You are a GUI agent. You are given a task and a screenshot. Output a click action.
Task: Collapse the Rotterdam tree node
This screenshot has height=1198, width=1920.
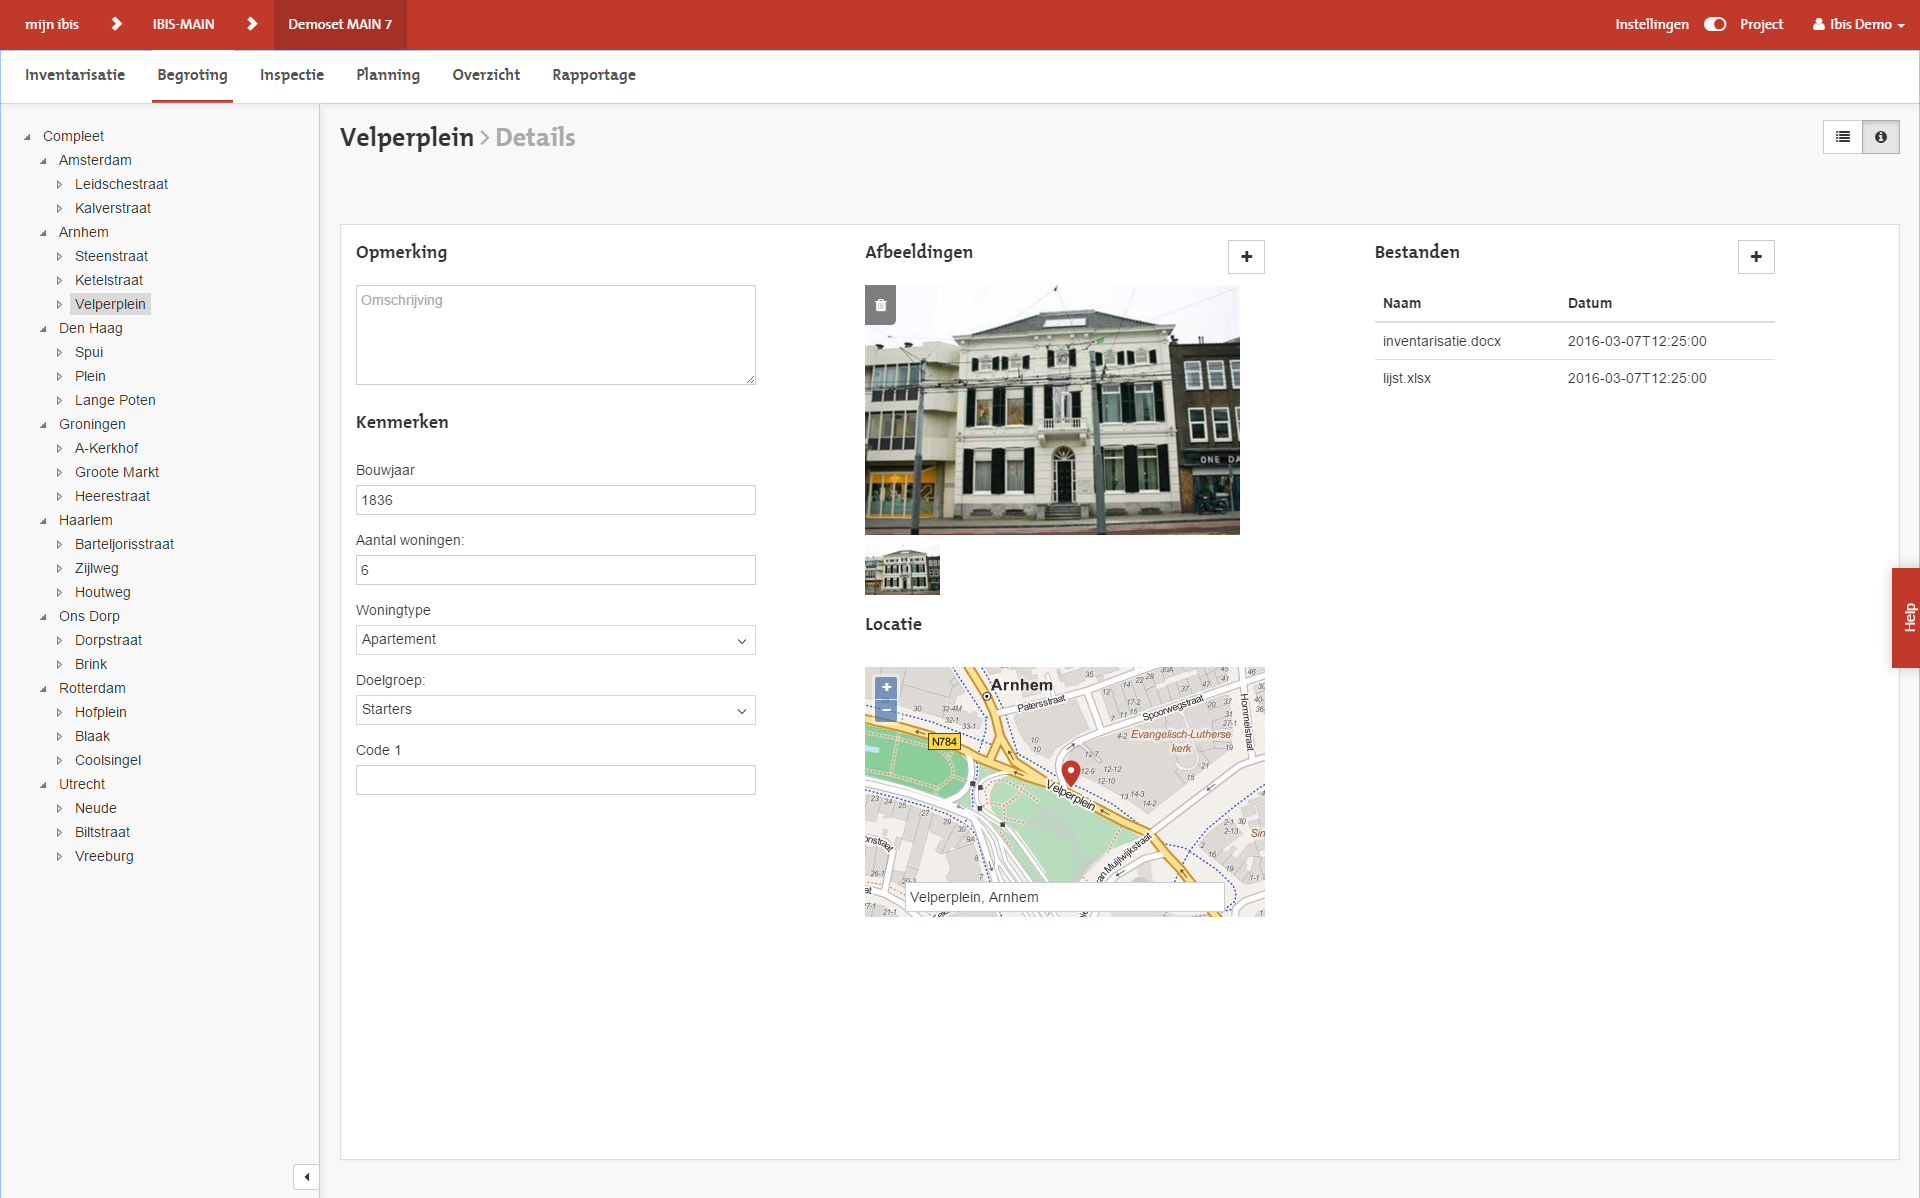click(43, 689)
